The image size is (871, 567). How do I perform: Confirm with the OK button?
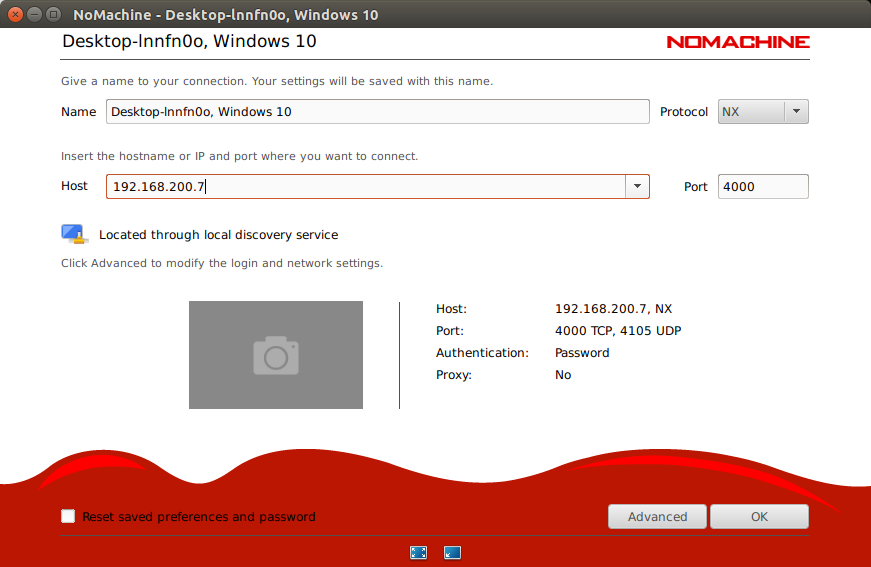759,516
